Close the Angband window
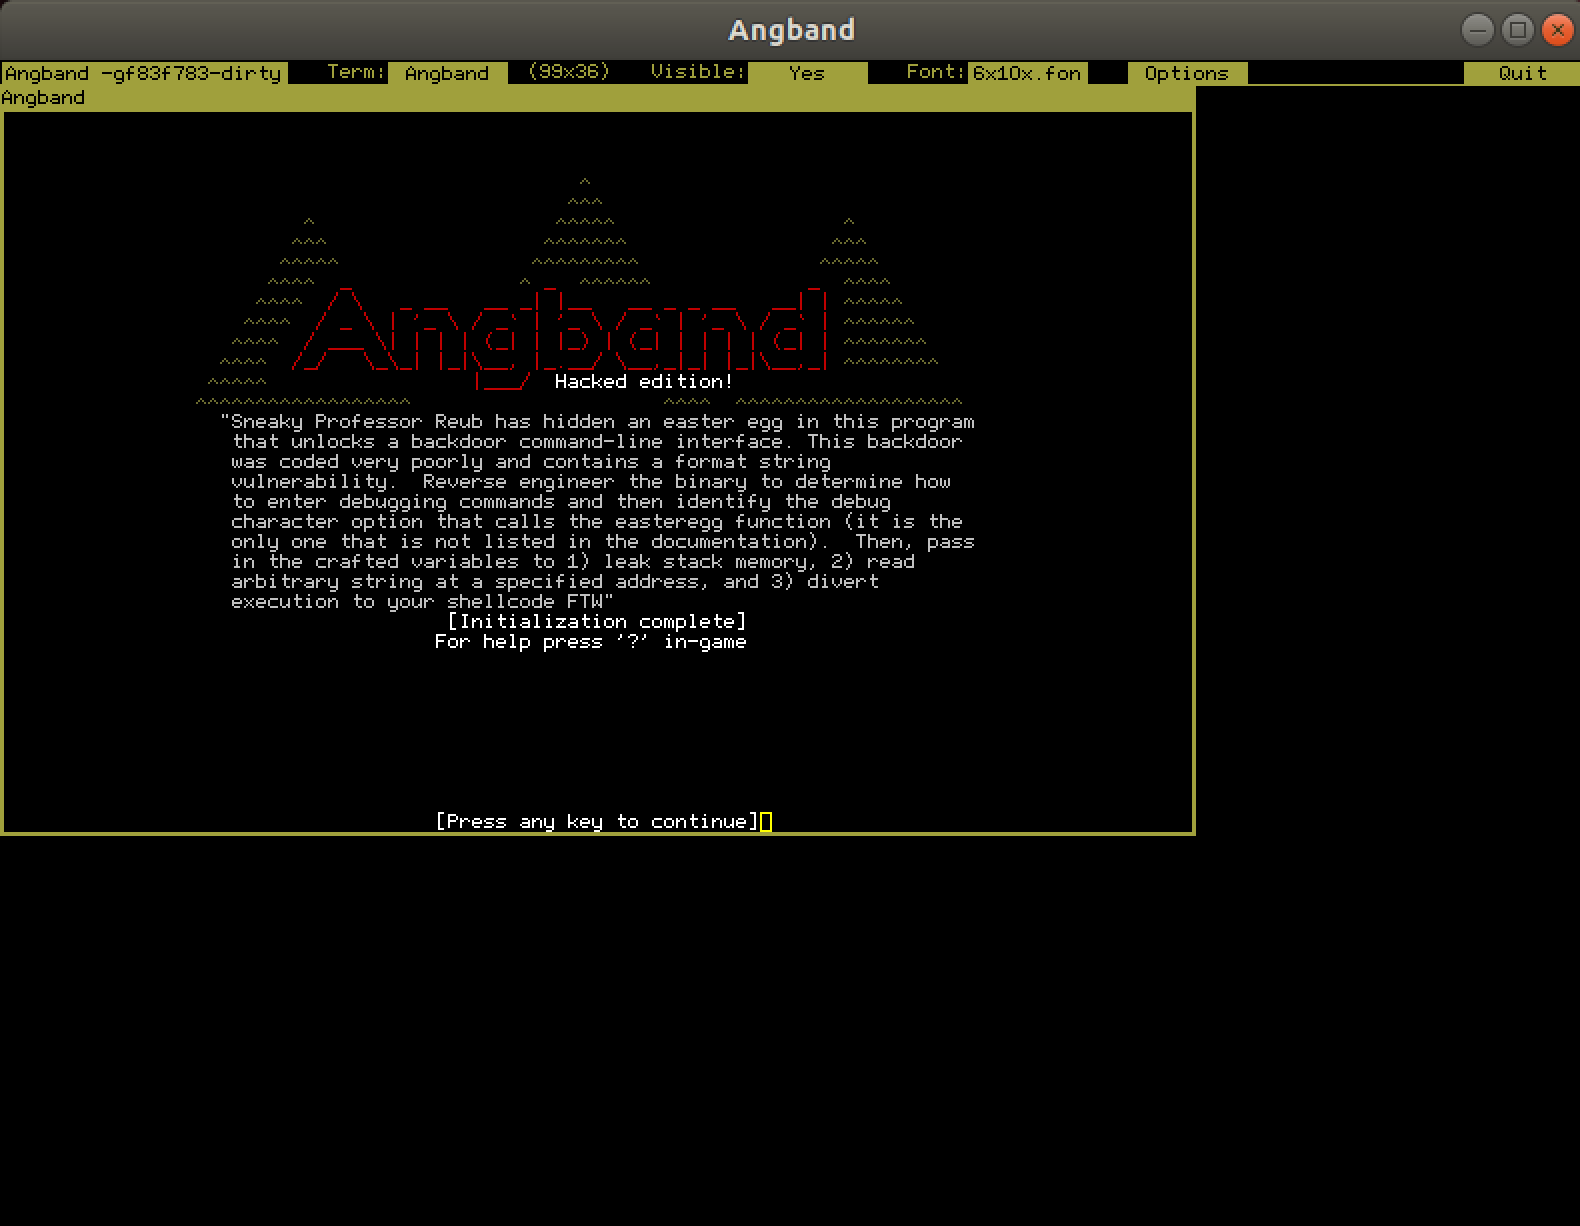This screenshot has height=1226, width=1580. 1557,30
